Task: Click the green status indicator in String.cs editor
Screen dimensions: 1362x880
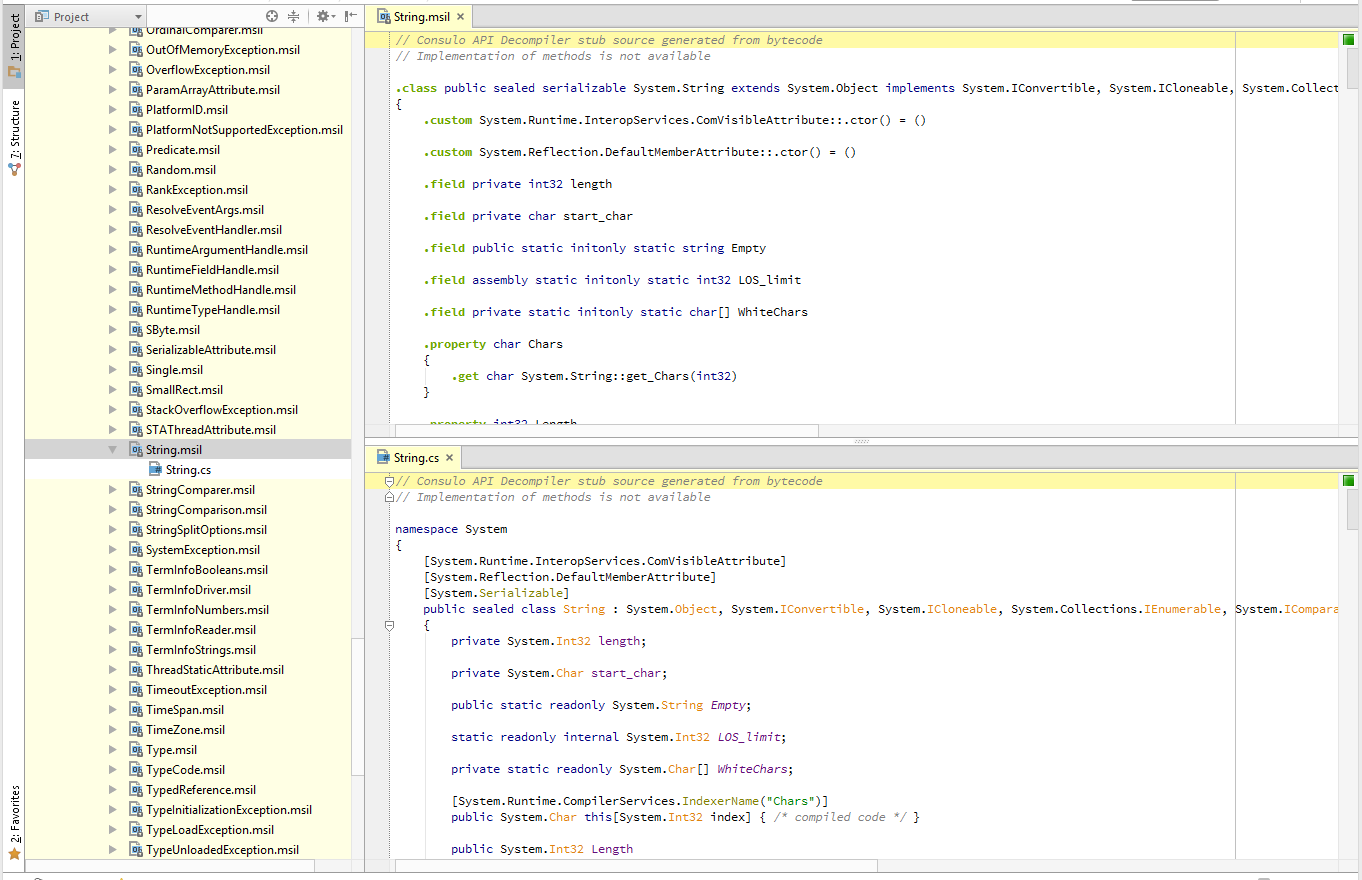Action: tap(1348, 481)
